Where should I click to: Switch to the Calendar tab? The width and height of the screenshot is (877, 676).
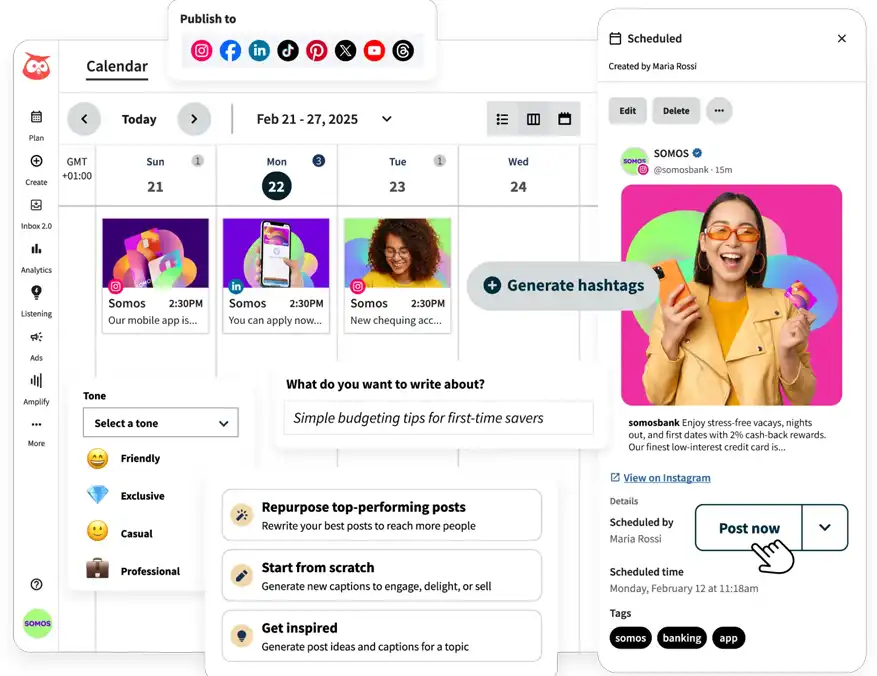[x=116, y=67]
